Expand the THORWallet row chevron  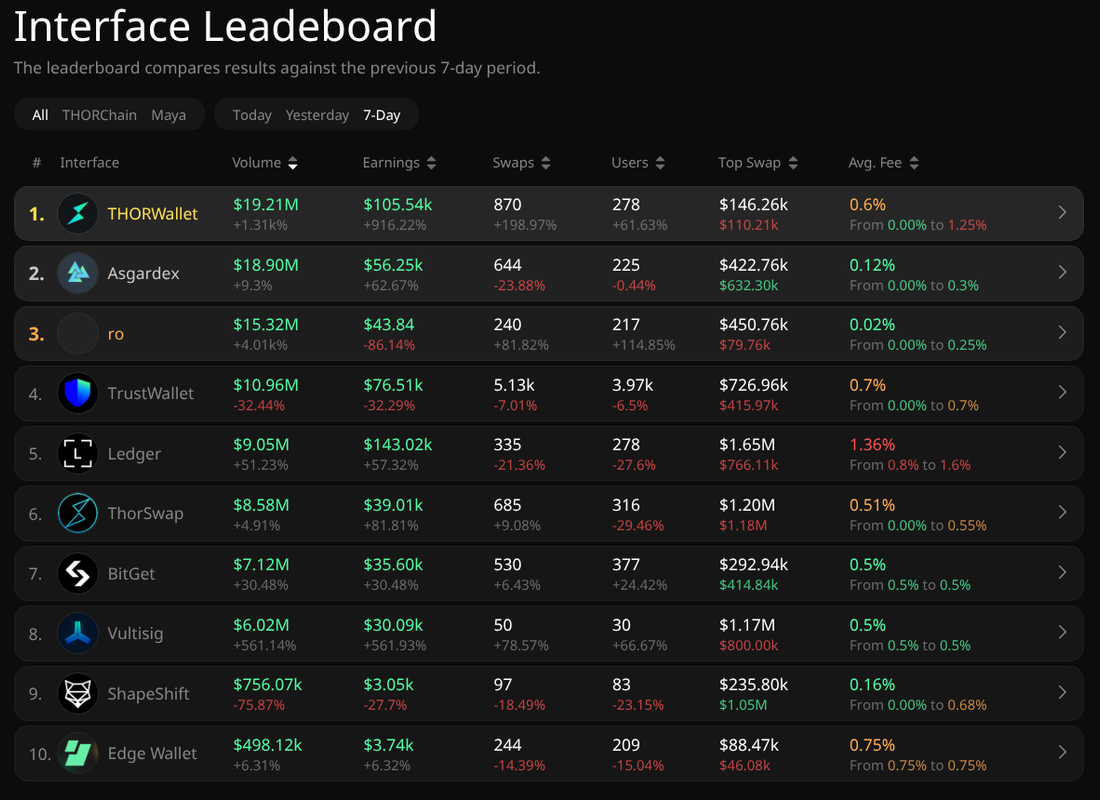(x=1062, y=213)
